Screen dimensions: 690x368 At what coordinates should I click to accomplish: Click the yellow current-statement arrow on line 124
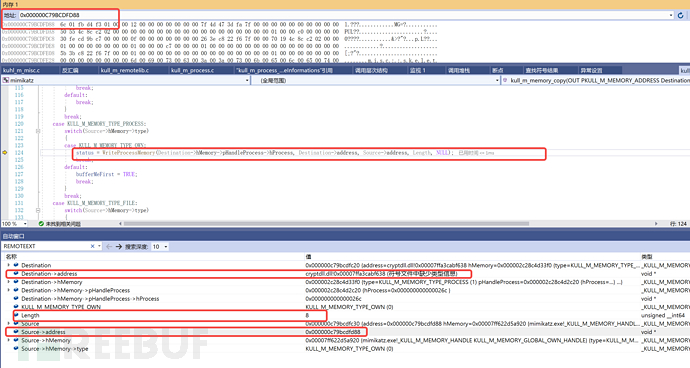5,153
